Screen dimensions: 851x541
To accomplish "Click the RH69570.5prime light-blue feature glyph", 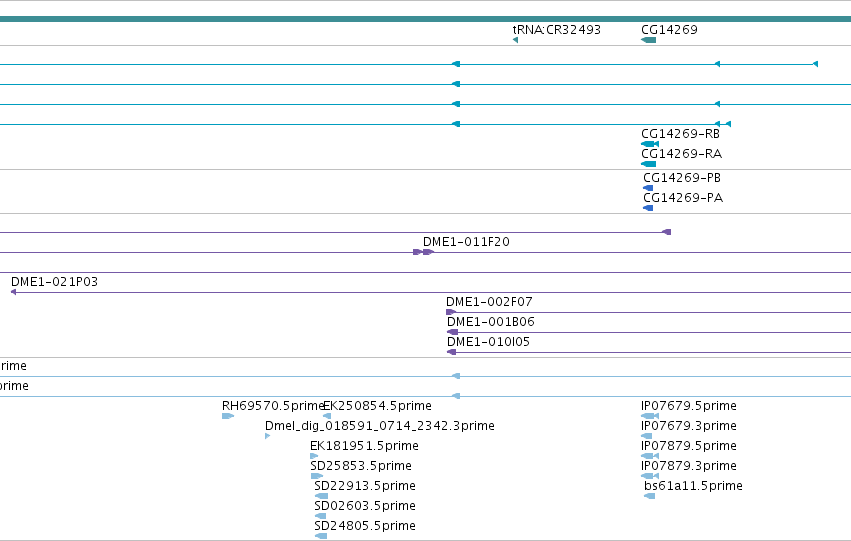I will coord(228,417).
